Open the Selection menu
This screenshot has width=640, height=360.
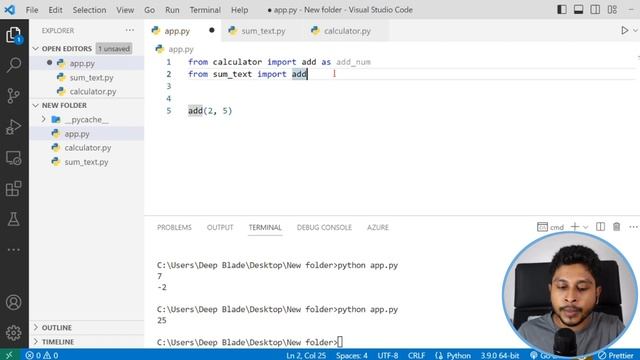89,10
